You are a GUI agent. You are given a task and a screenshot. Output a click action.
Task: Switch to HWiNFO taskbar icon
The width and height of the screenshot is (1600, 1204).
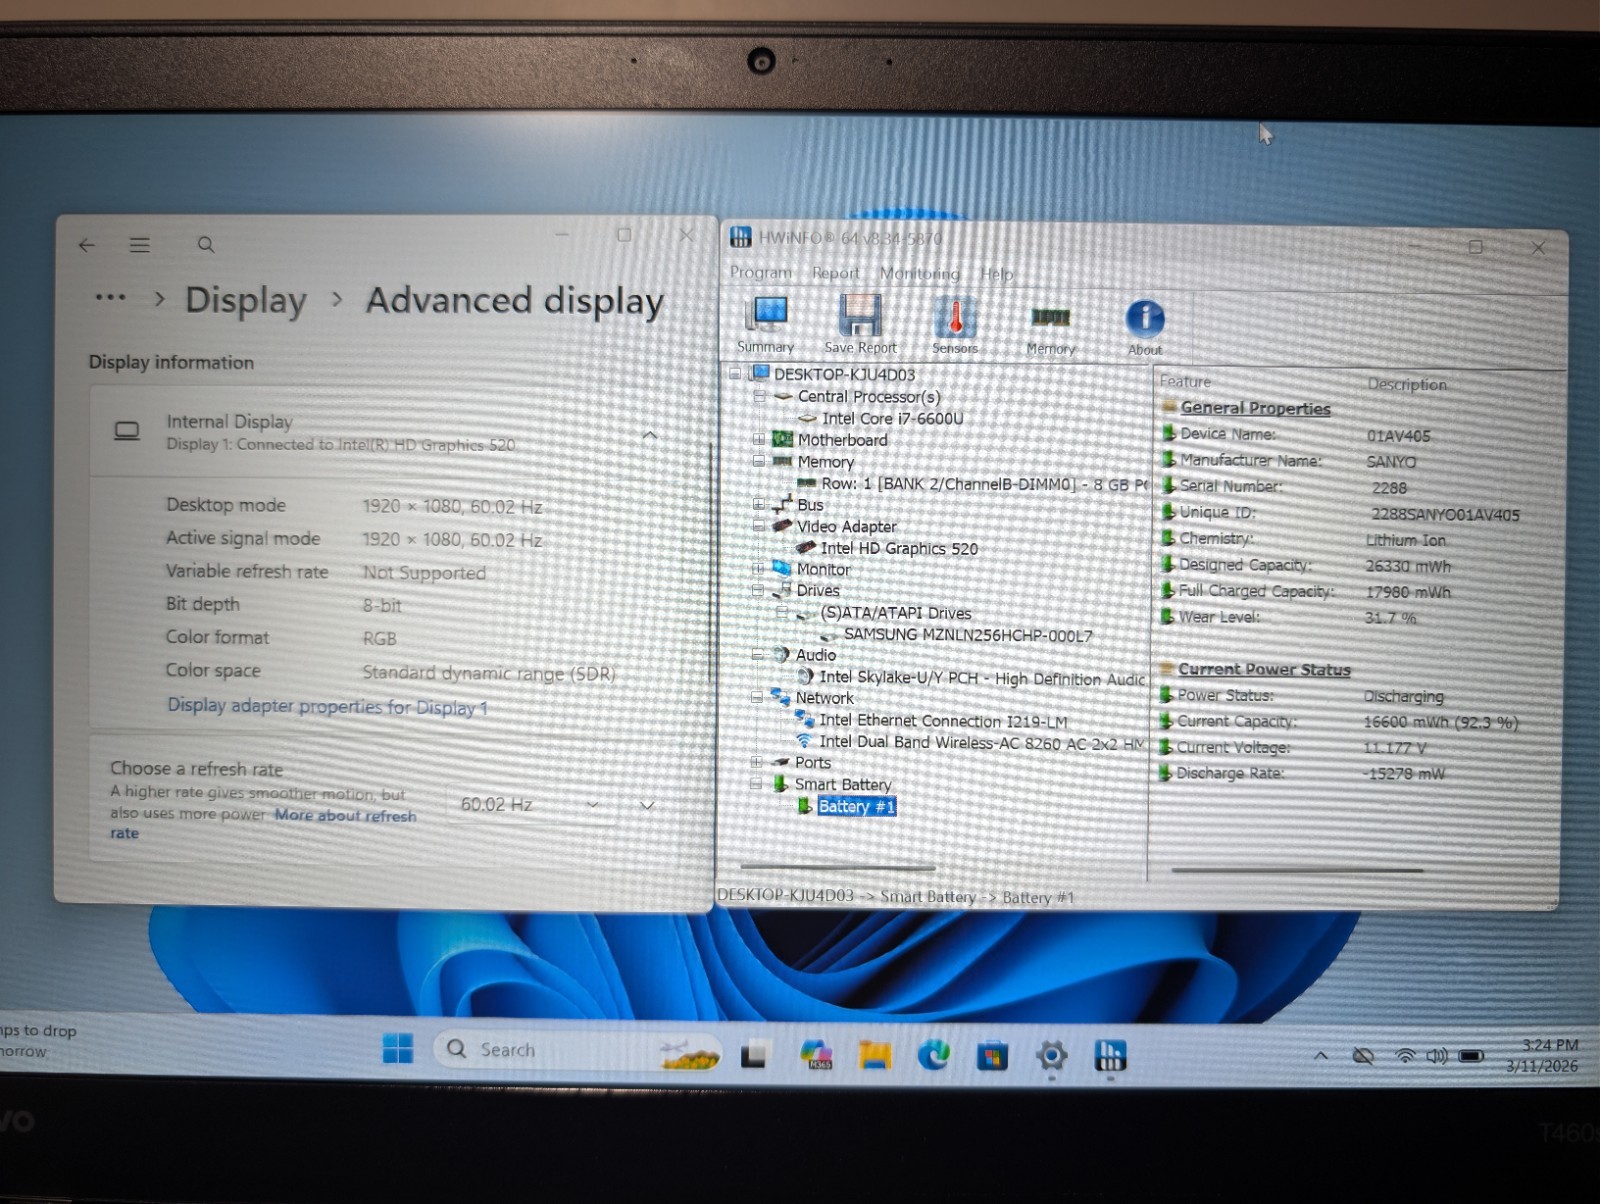pyautogui.click(x=1110, y=1056)
